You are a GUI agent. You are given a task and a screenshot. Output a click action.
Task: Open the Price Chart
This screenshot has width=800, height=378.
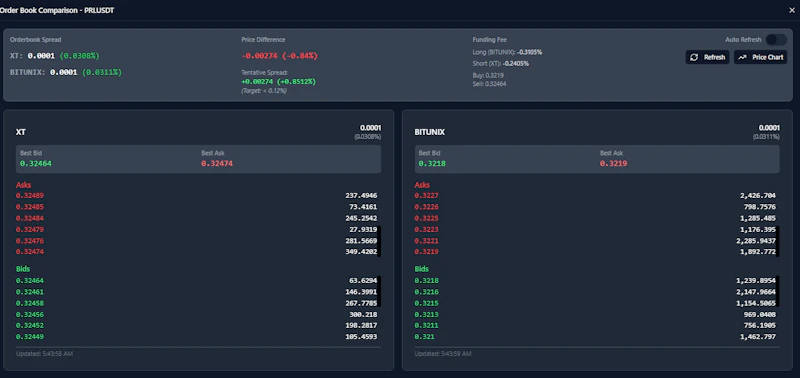click(760, 57)
